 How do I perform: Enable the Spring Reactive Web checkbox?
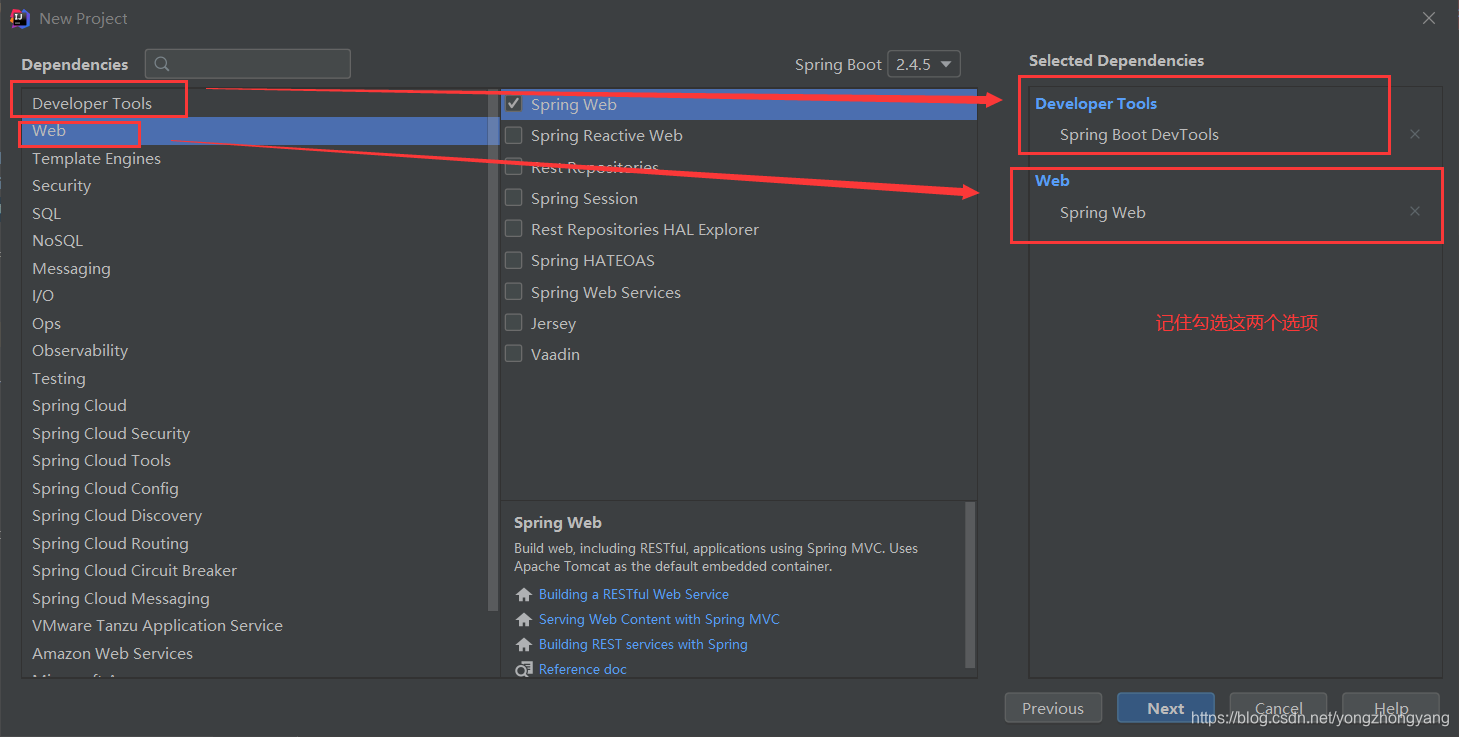tap(514, 134)
